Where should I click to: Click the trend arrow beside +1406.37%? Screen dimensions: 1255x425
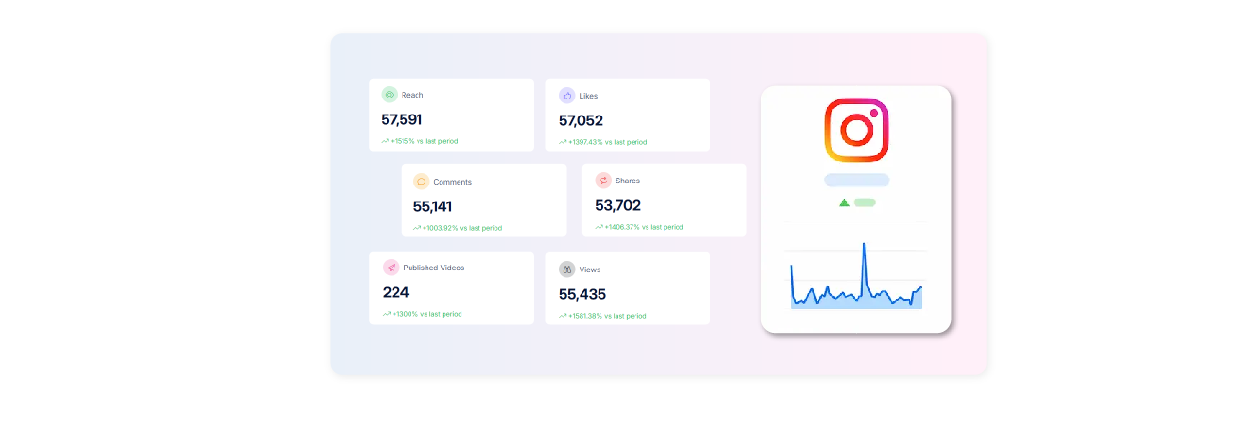click(x=599, y=227)
